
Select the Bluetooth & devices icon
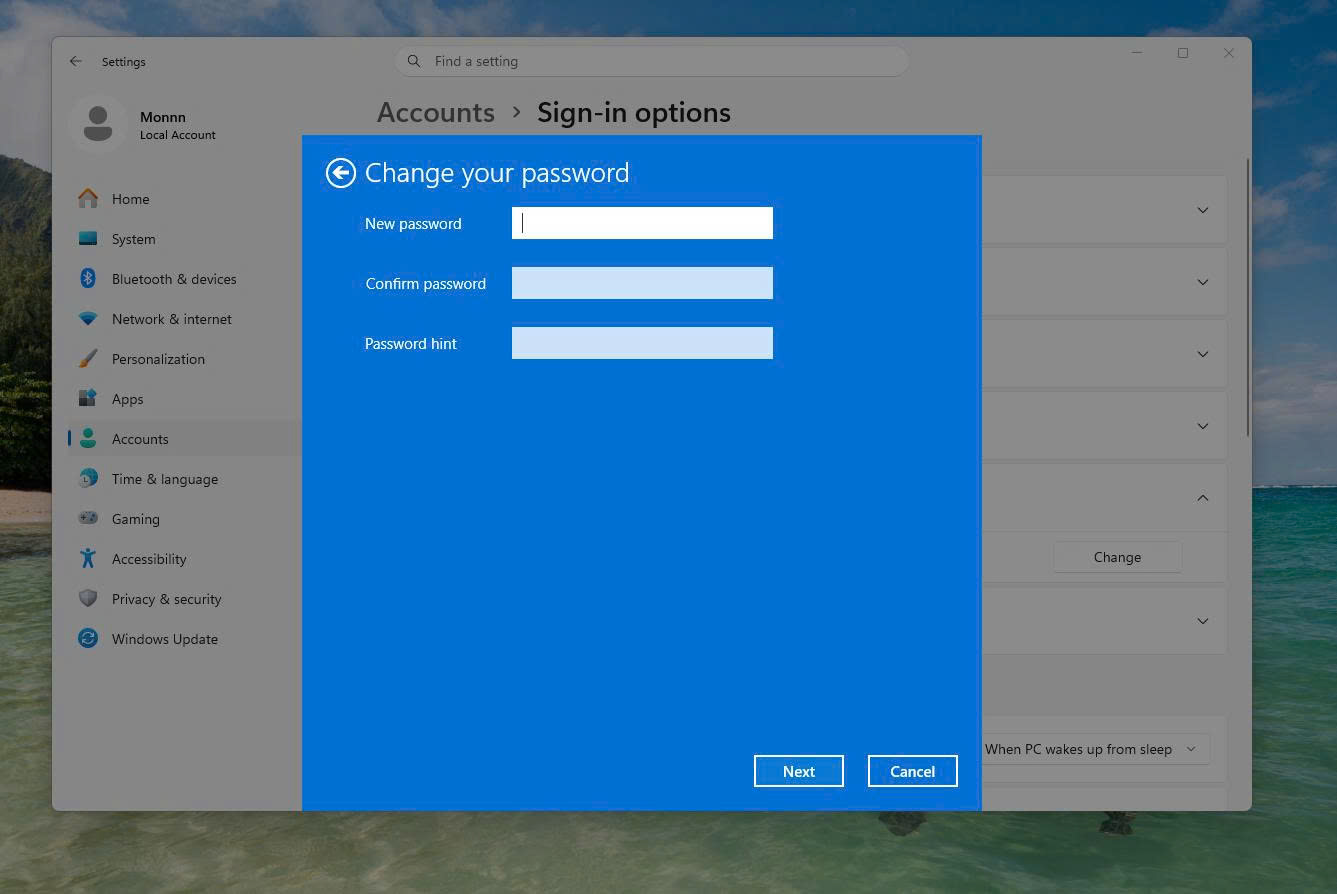(x=88, y=279)
